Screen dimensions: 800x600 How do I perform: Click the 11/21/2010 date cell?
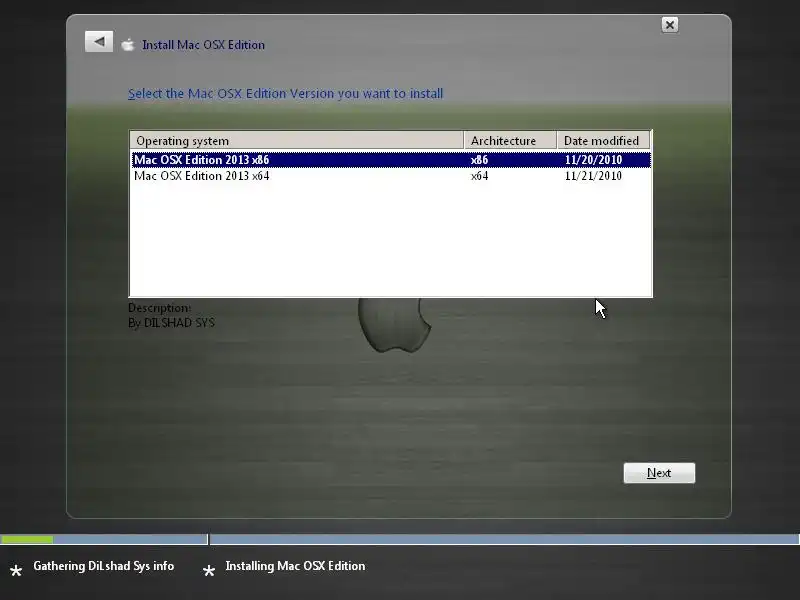[x=593, y=176]
